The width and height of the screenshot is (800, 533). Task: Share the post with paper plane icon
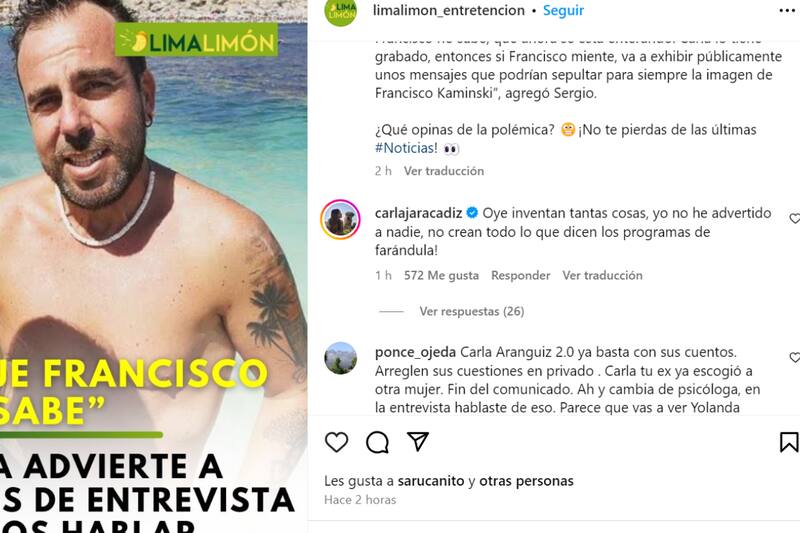pyautogui.click(x=418, y=441)
